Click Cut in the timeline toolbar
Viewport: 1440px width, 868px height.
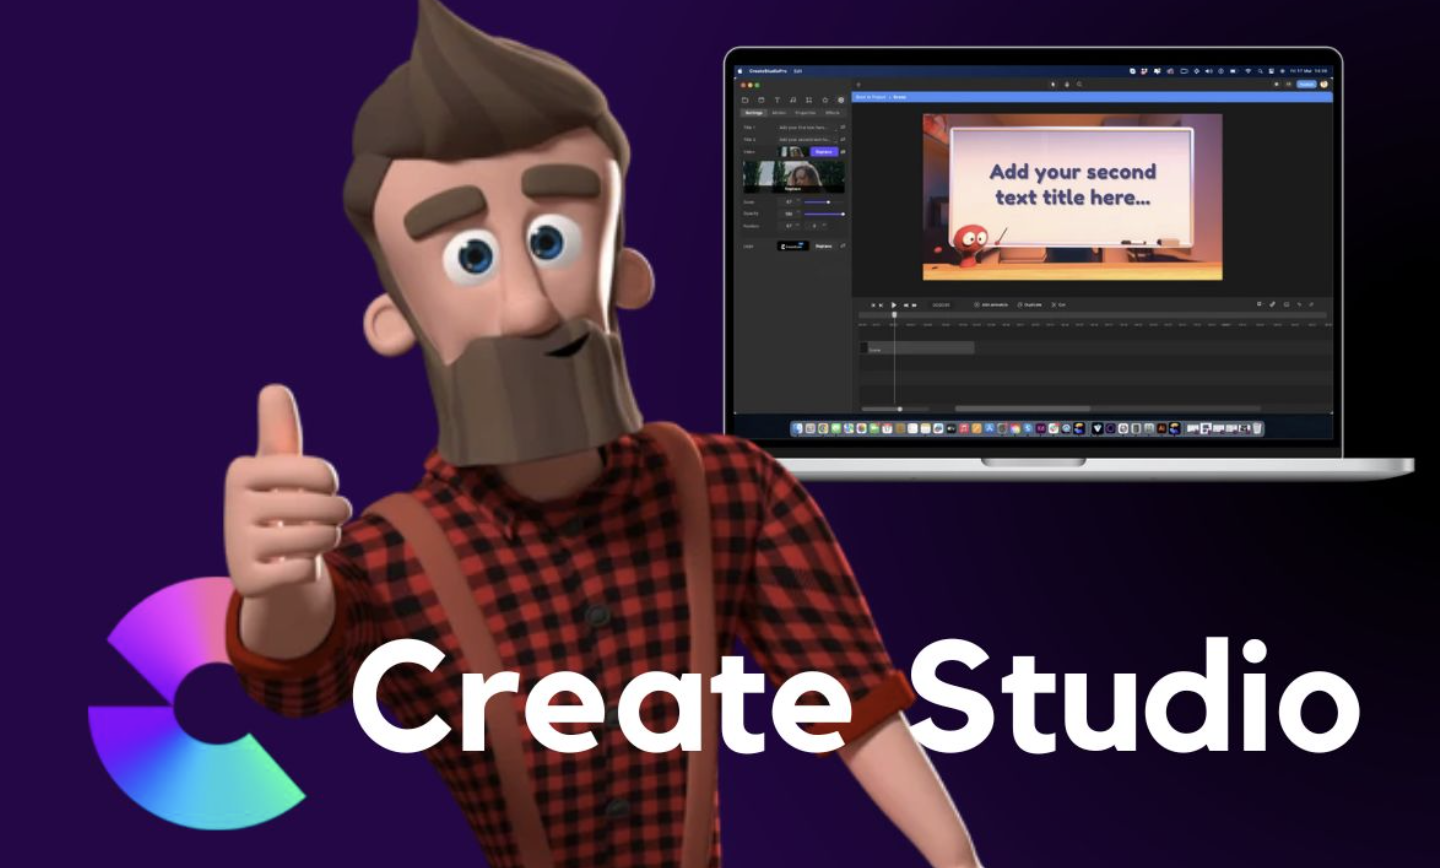(x=1059, y=304)
